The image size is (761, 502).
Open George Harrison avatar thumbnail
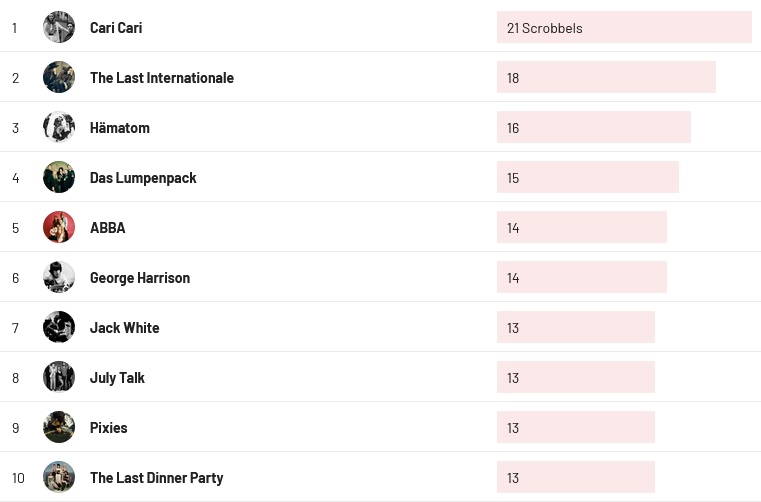pos(59,277)
